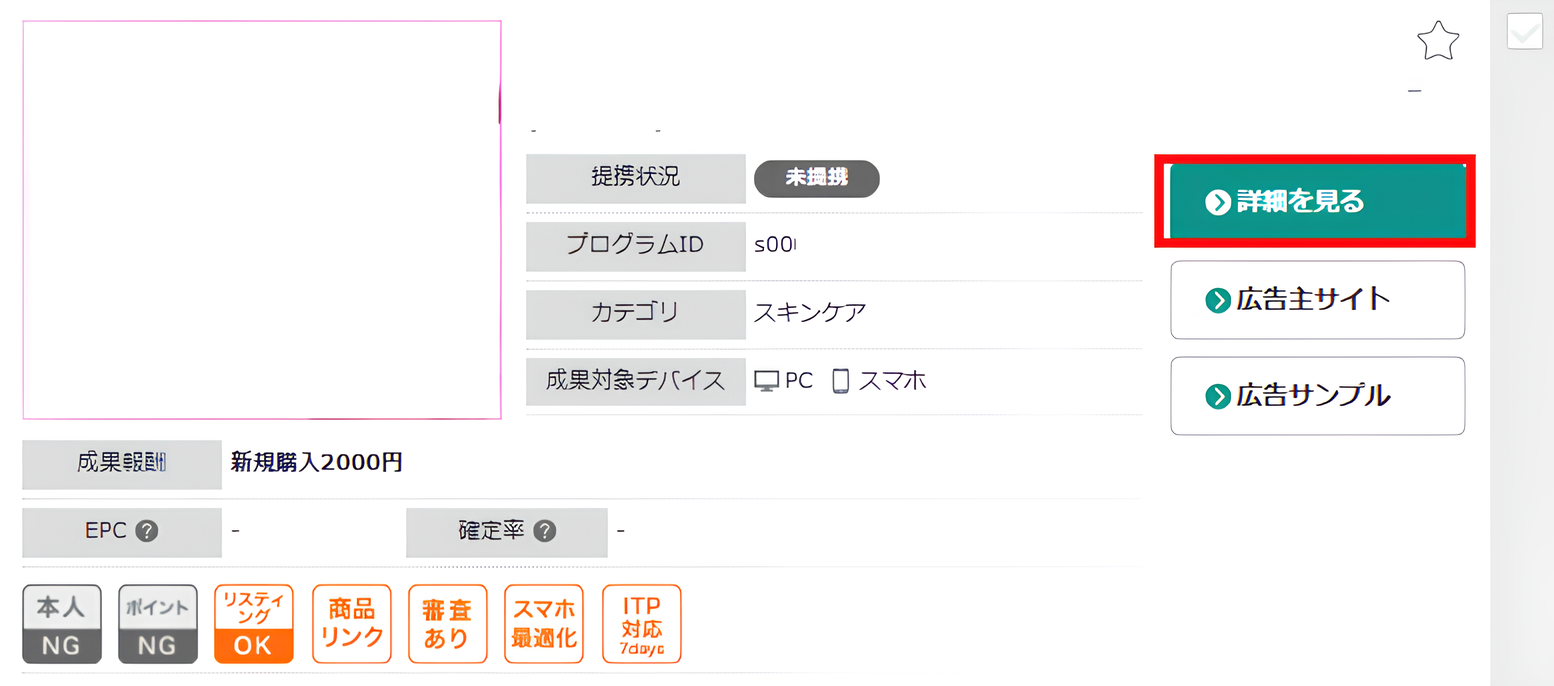
Task: Click the 確定率 help question mark icon
Action: coord(545,531)
